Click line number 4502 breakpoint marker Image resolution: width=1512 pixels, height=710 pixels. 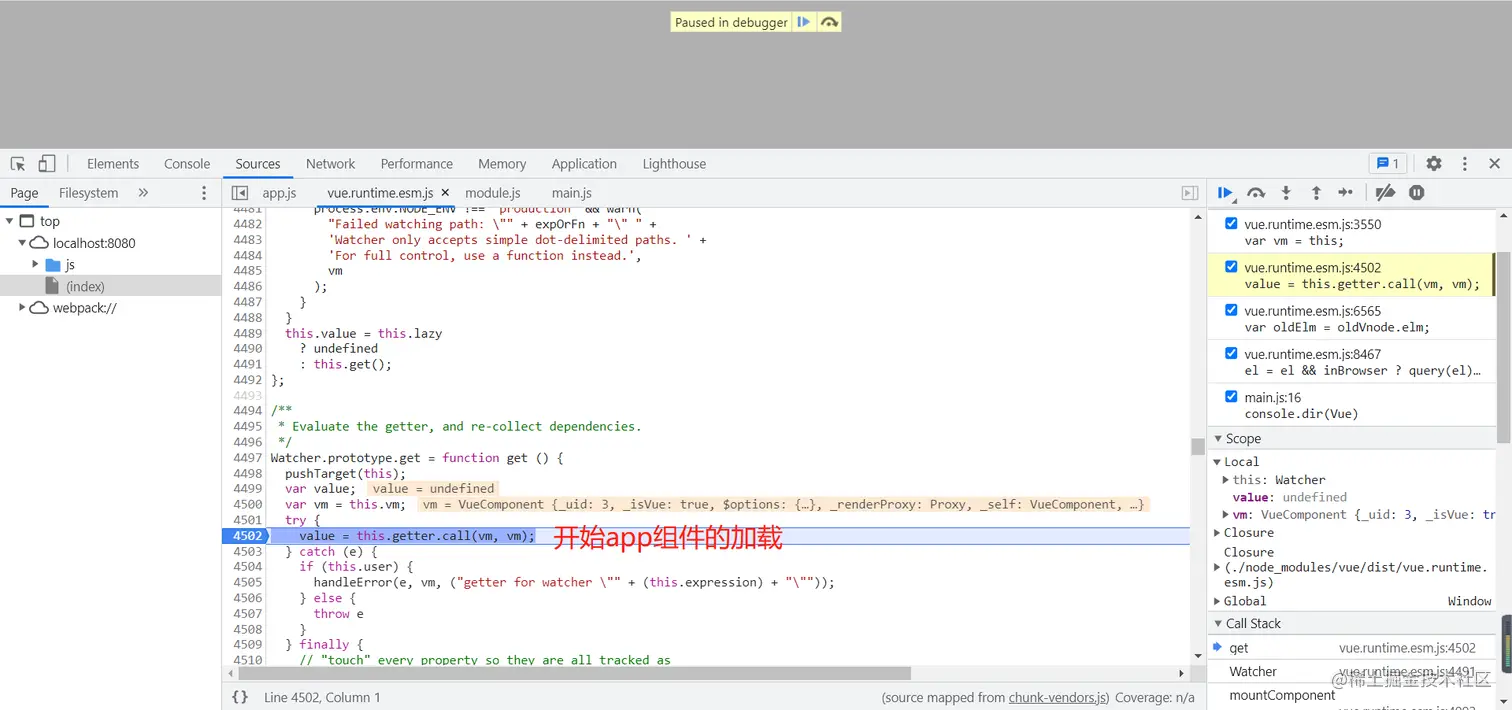[246, 536]
